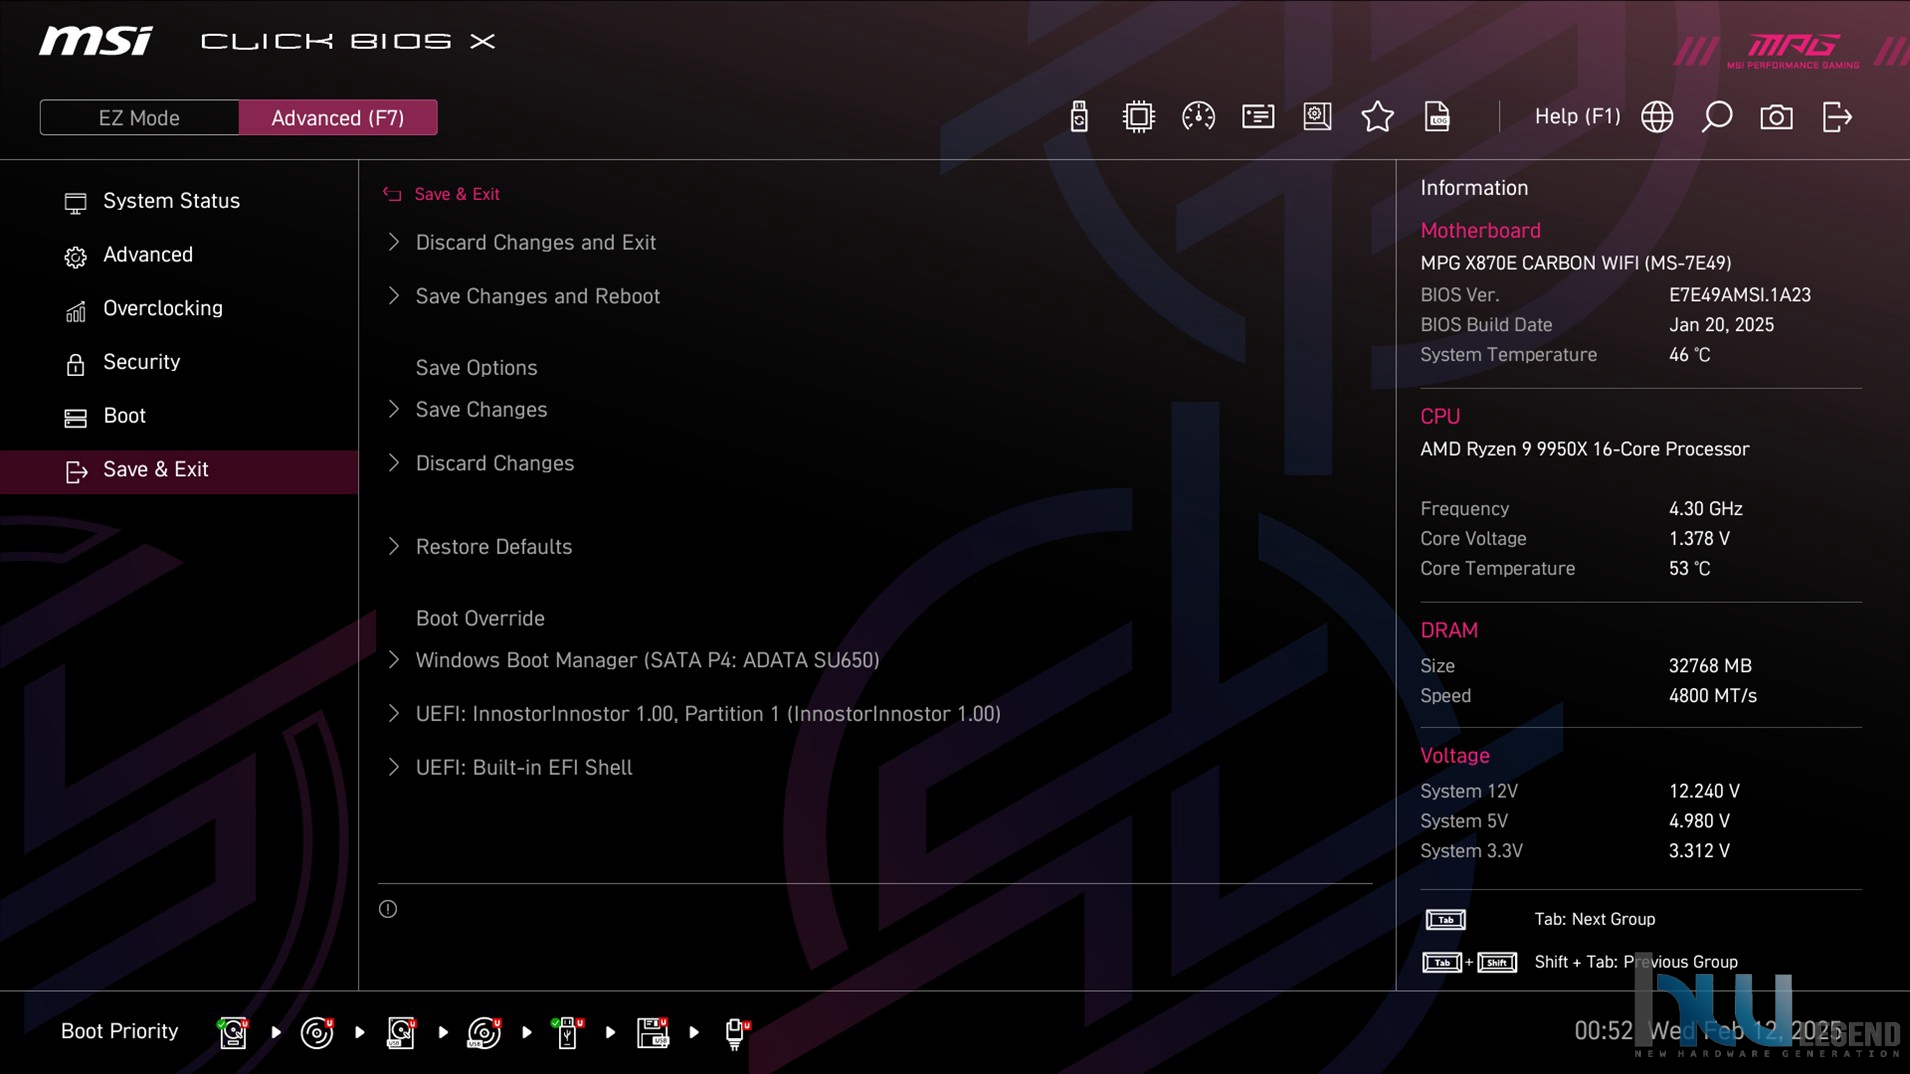Select hard disk in Boot Priority
The image size is (1910, 1074).
click(233, 1032)
